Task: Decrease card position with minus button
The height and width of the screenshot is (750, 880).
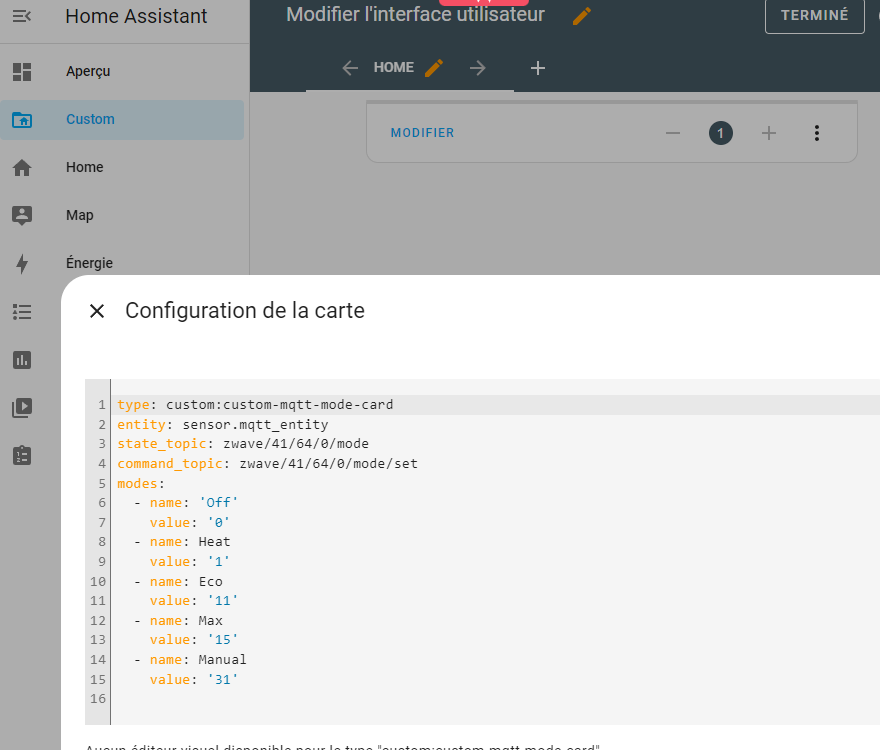Action: click(673, 133)
